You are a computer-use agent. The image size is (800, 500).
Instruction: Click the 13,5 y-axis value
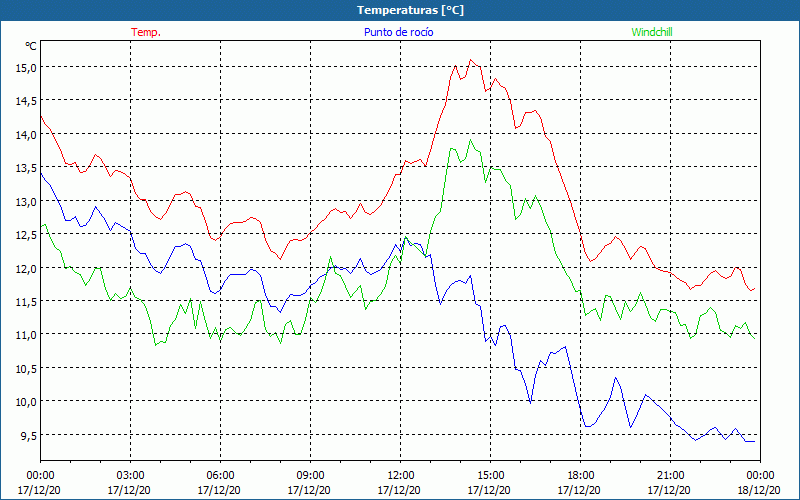tap(27, 168)
